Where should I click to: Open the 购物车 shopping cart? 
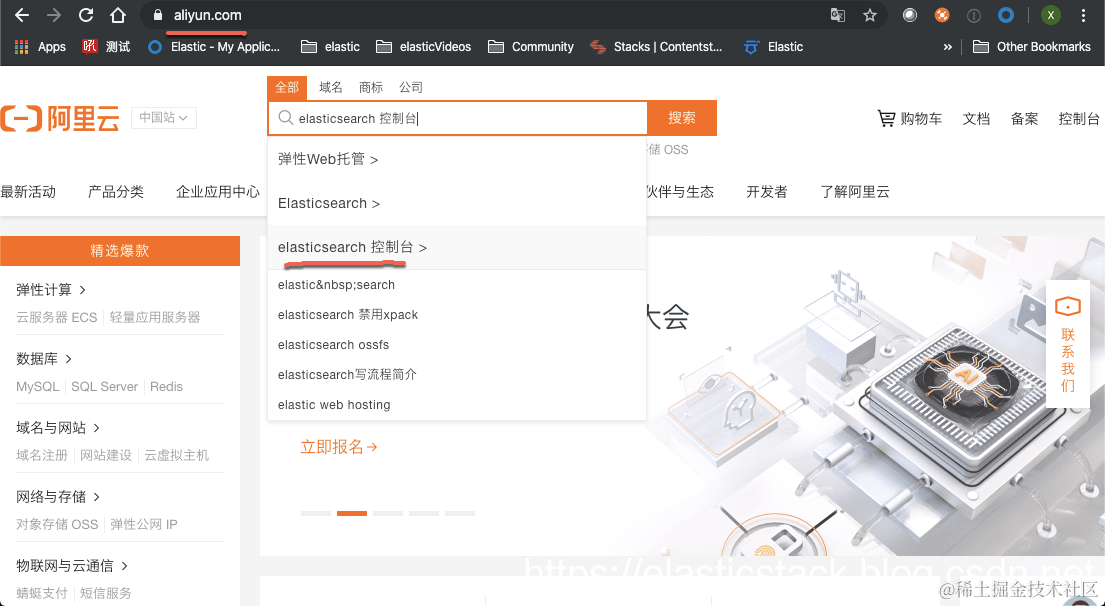(909, 119)
